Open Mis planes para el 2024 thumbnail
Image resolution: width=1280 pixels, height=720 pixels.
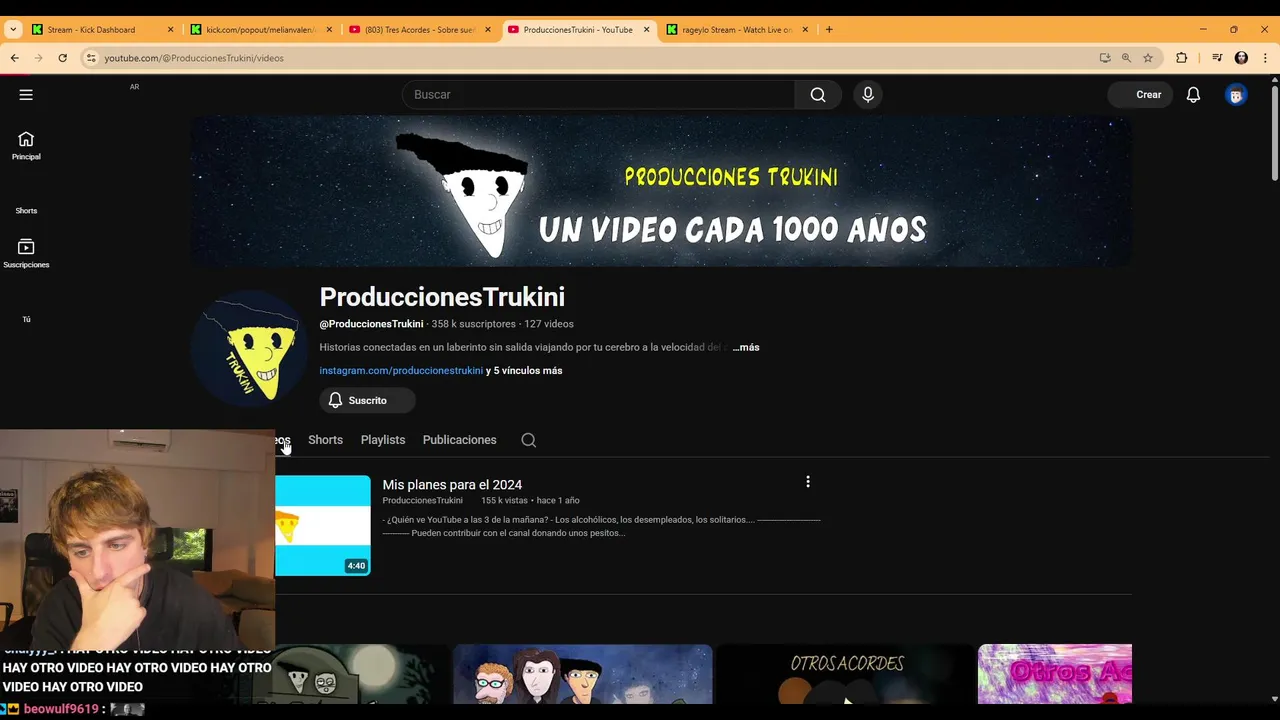click(322, 525)
